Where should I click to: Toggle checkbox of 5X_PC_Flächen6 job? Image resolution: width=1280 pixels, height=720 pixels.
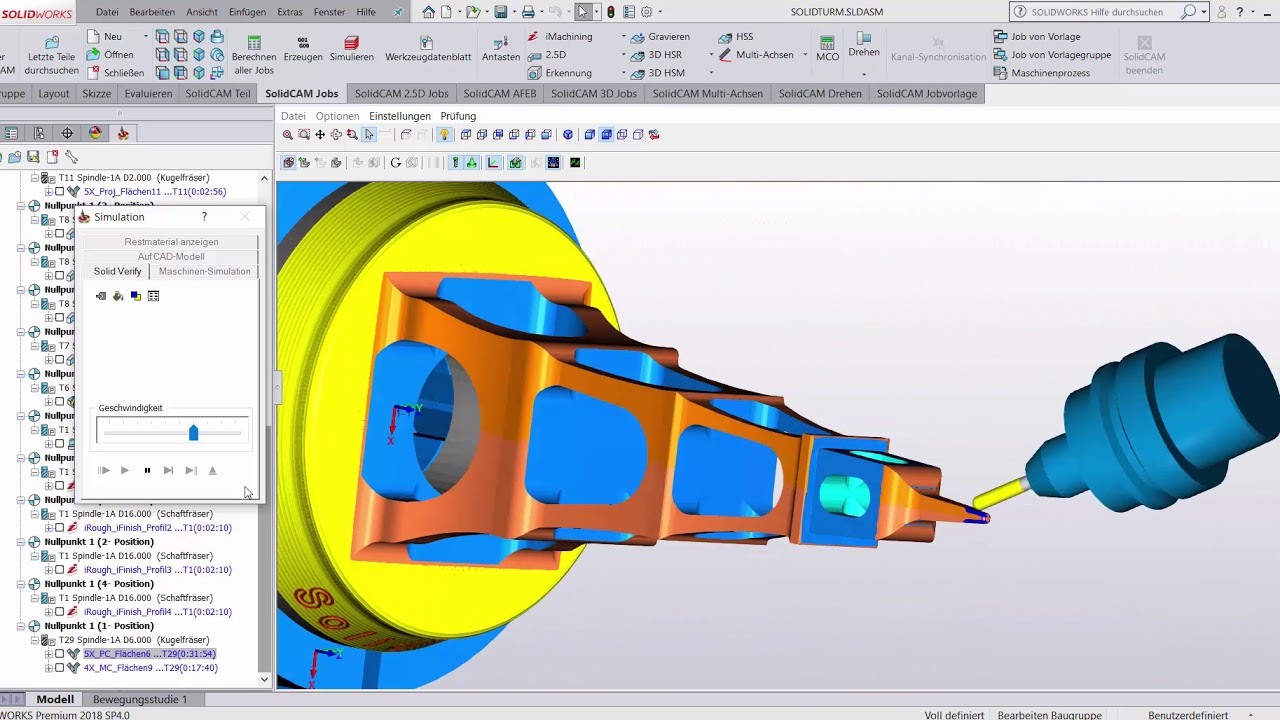[60, 654]
